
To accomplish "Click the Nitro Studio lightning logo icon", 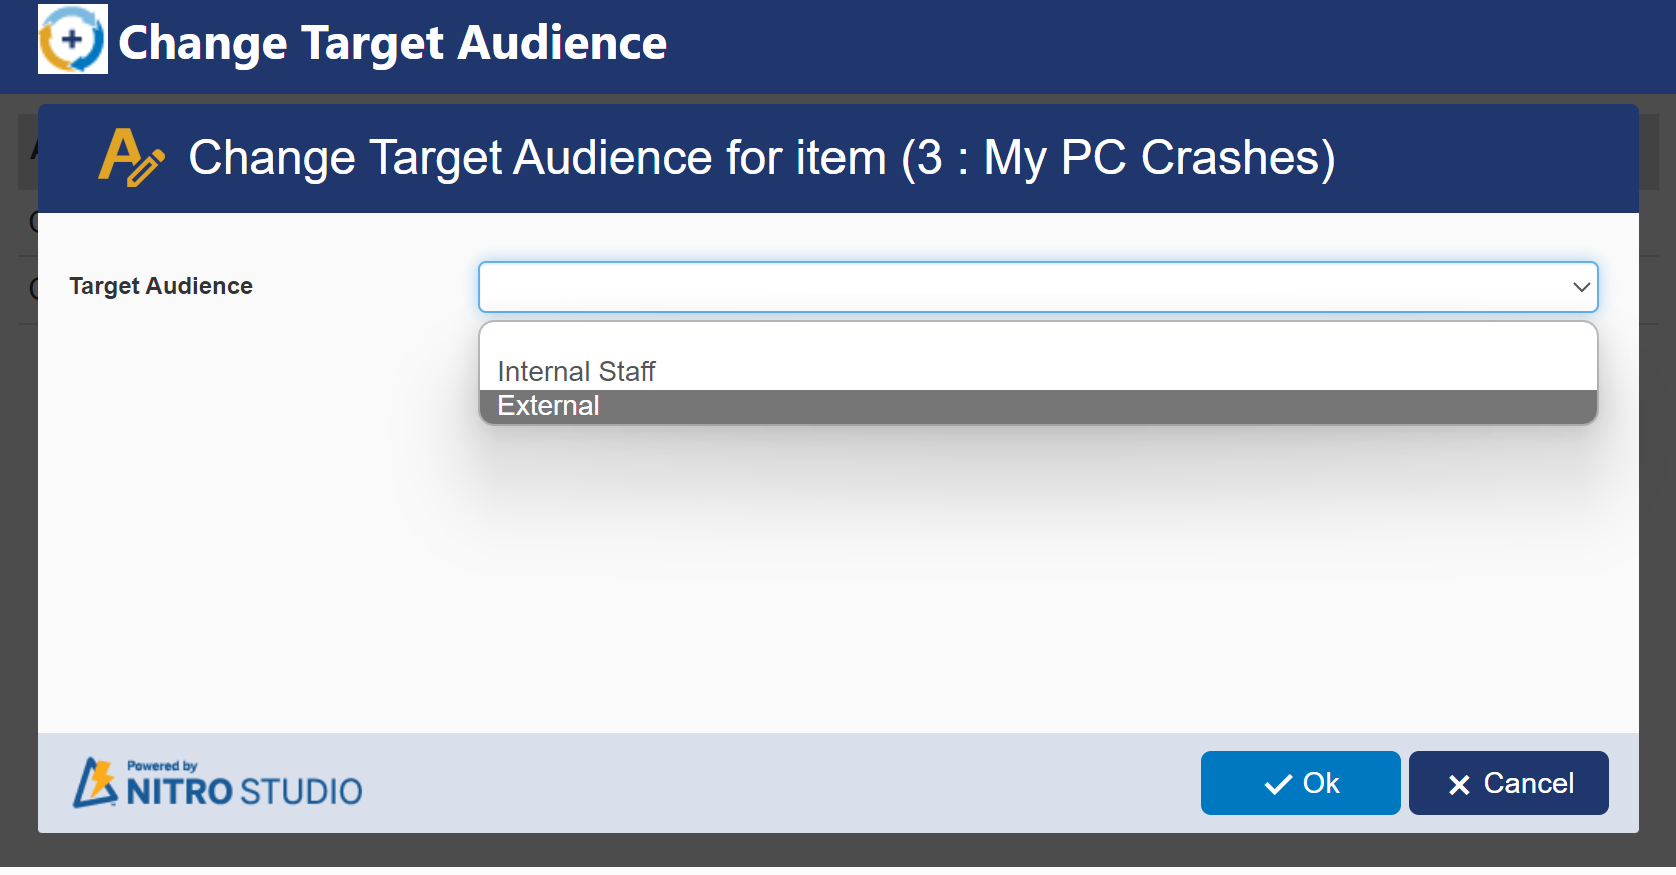I will coord(95,783).
